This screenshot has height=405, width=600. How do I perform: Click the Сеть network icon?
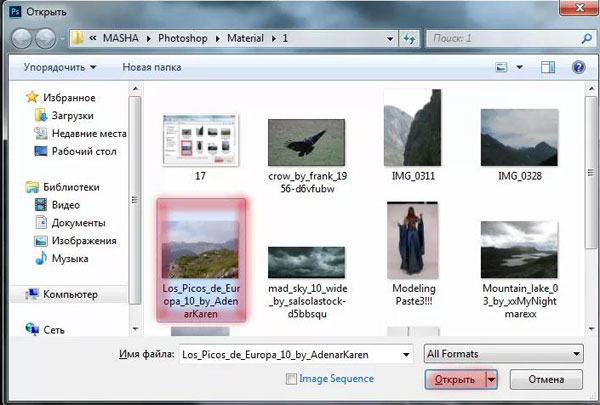[32, 329]
